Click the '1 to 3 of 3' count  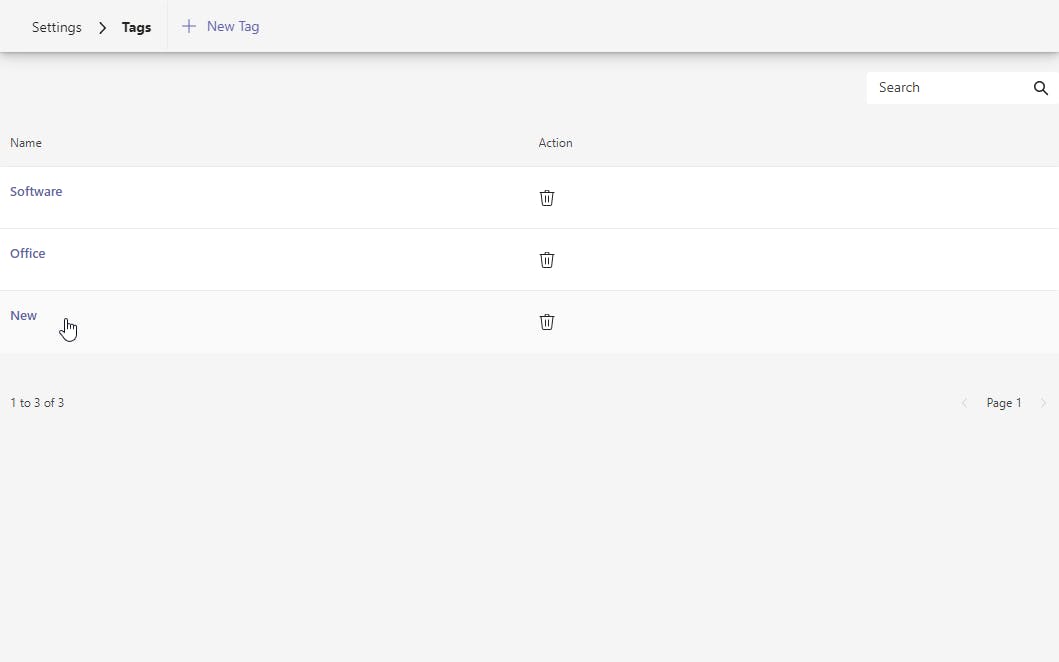pyautogui.click(x=37, y=403)
